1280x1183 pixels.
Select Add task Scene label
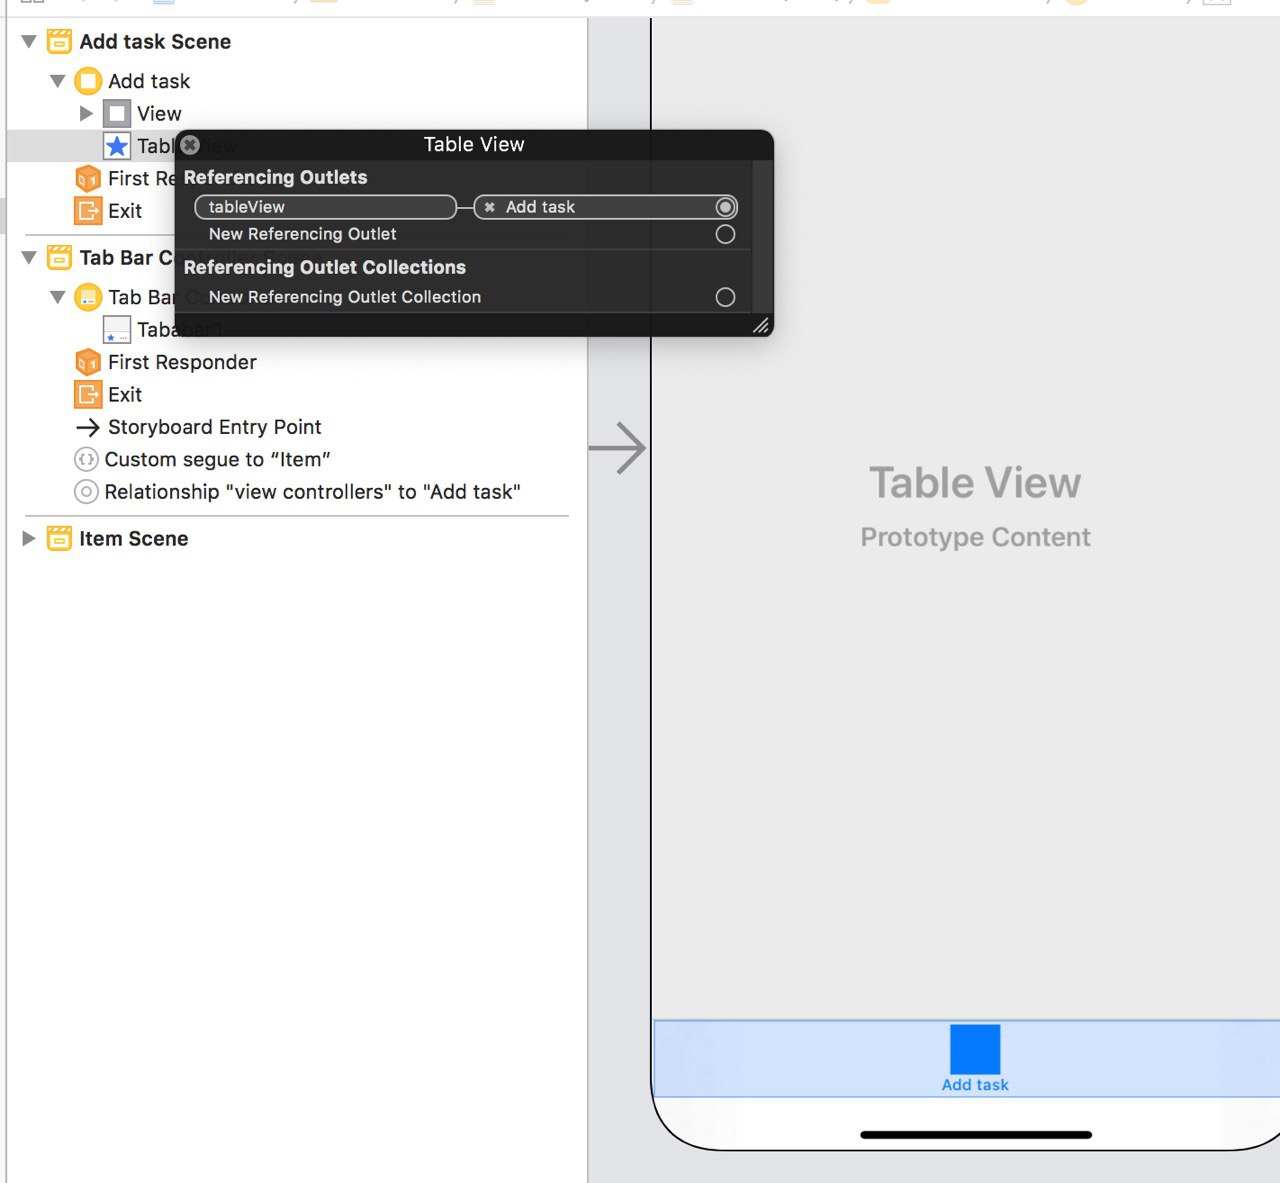click(x=155, y=42)
